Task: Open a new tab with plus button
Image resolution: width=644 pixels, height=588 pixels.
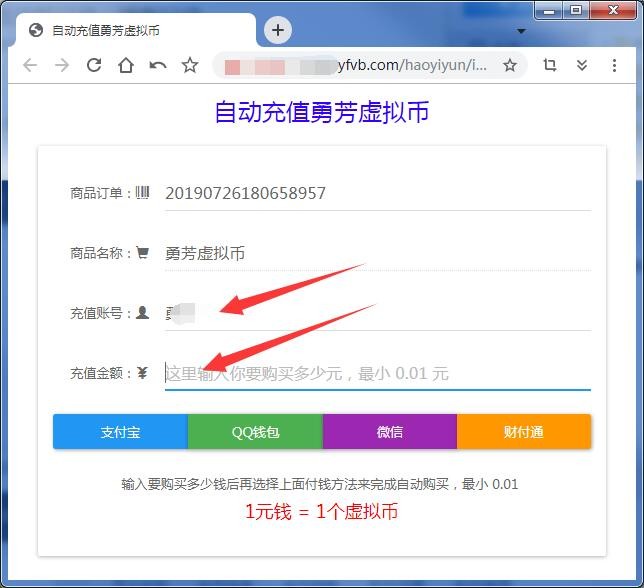Action: [278, 30]
